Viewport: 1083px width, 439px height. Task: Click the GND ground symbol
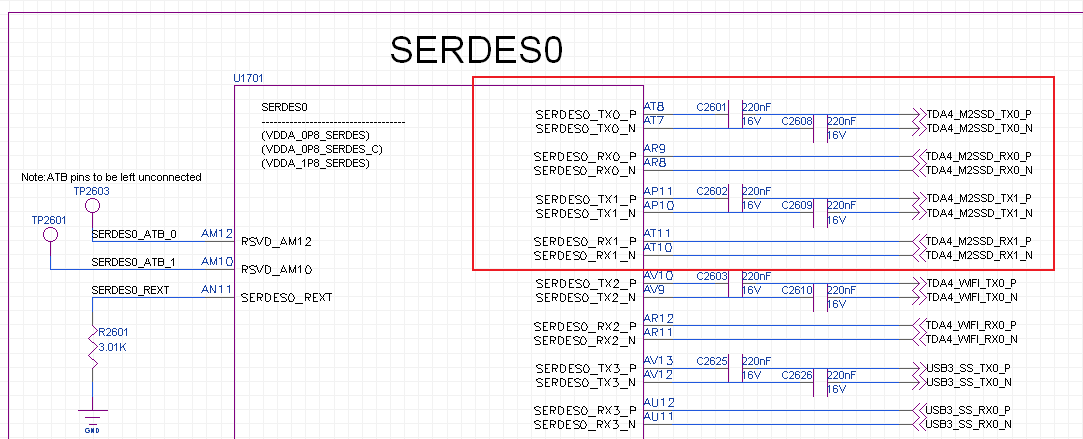pos(92,421)
